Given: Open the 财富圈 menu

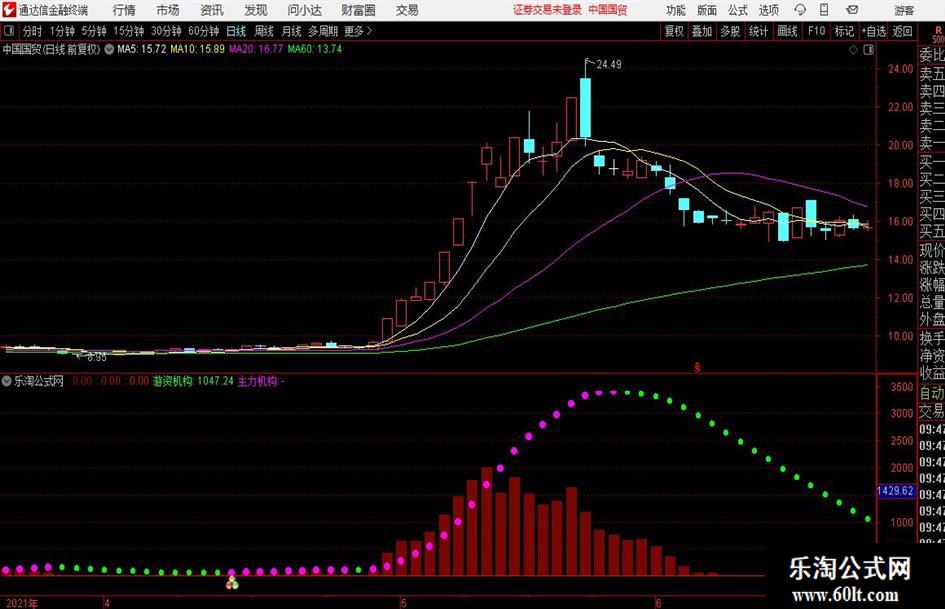Looking at the screenshot, I should (358, 10).
